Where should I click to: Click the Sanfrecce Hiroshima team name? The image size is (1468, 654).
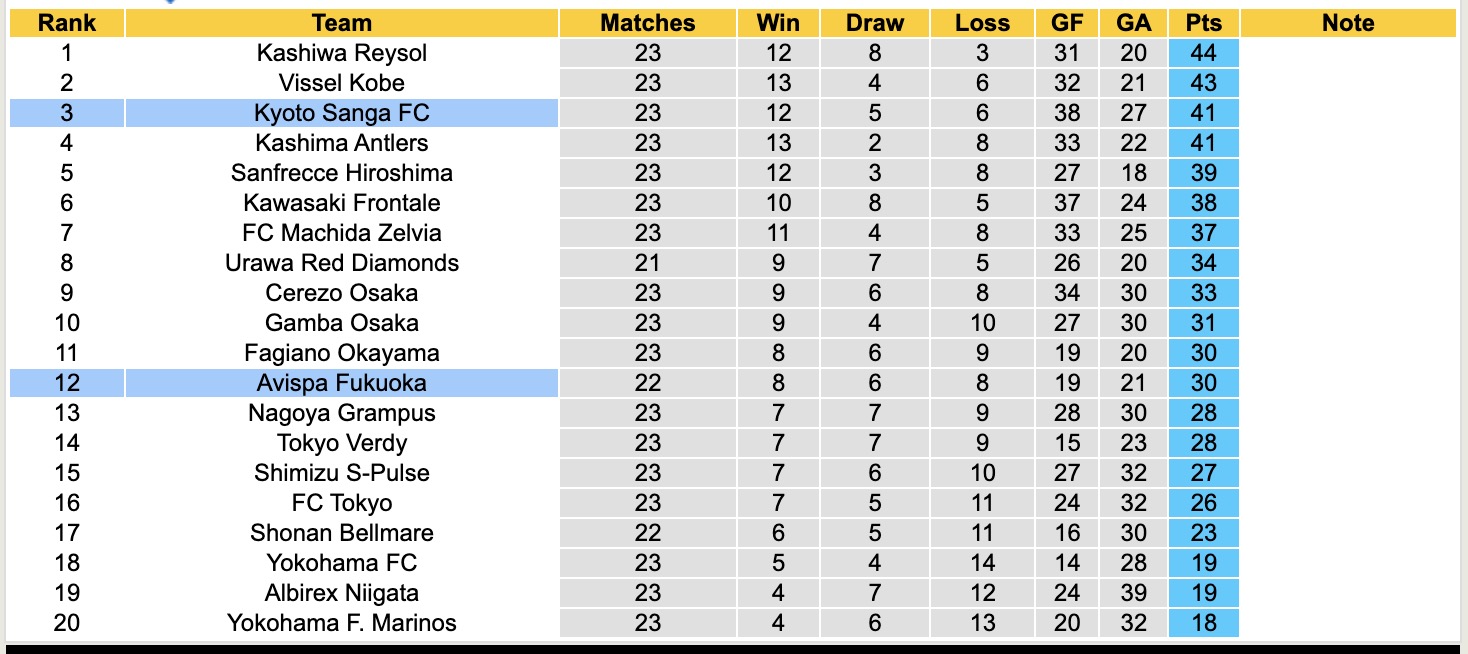point(341,173)
